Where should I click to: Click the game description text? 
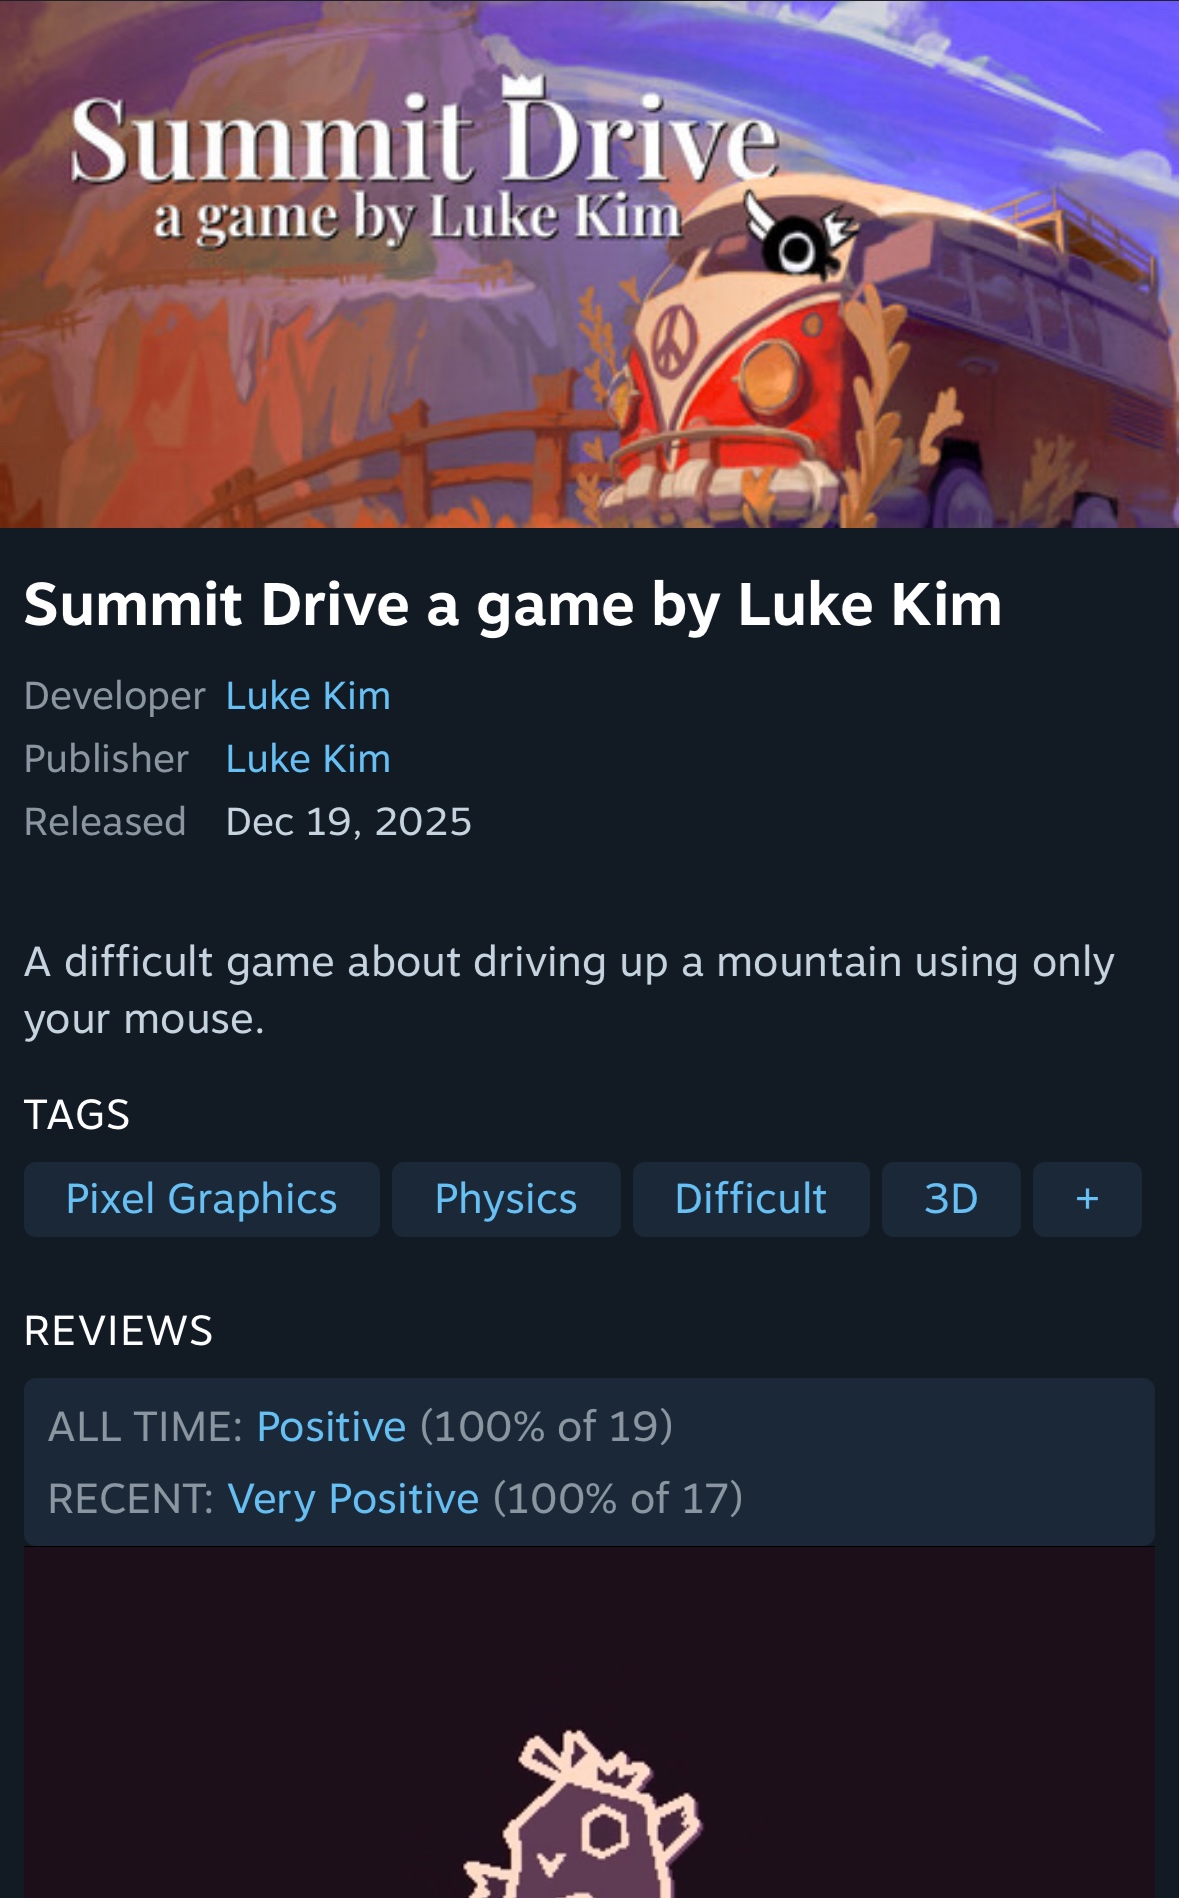pos(569,990)
